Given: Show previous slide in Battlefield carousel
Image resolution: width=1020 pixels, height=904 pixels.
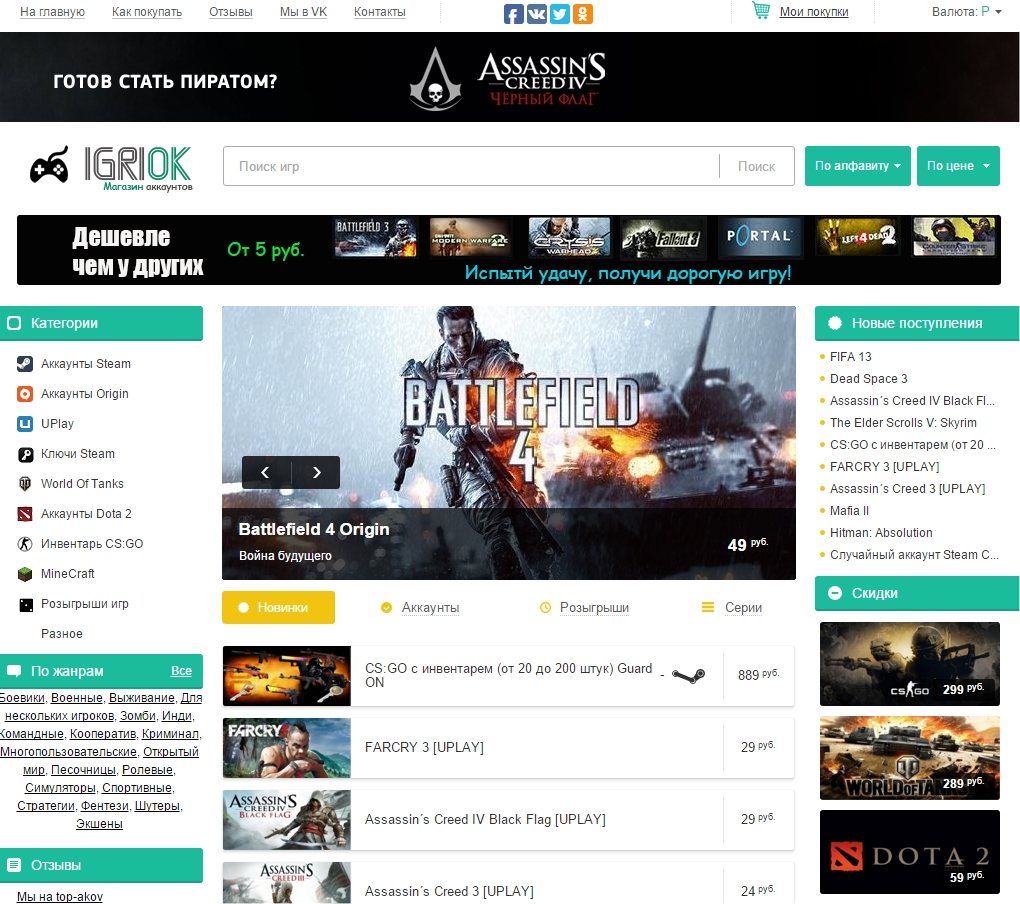Looking at the screenshot, I should pos(265,472).
